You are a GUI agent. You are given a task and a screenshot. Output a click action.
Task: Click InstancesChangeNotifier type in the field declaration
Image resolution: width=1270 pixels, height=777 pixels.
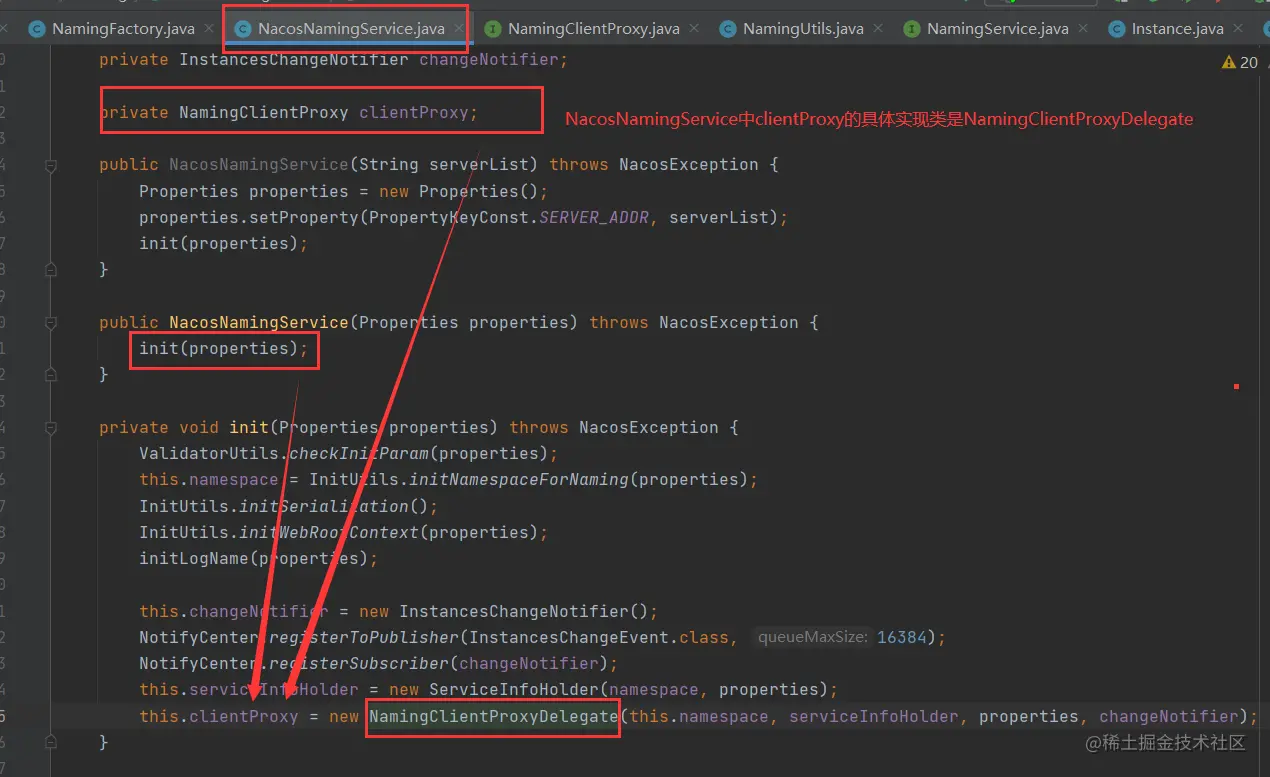(x=294, y=60)
